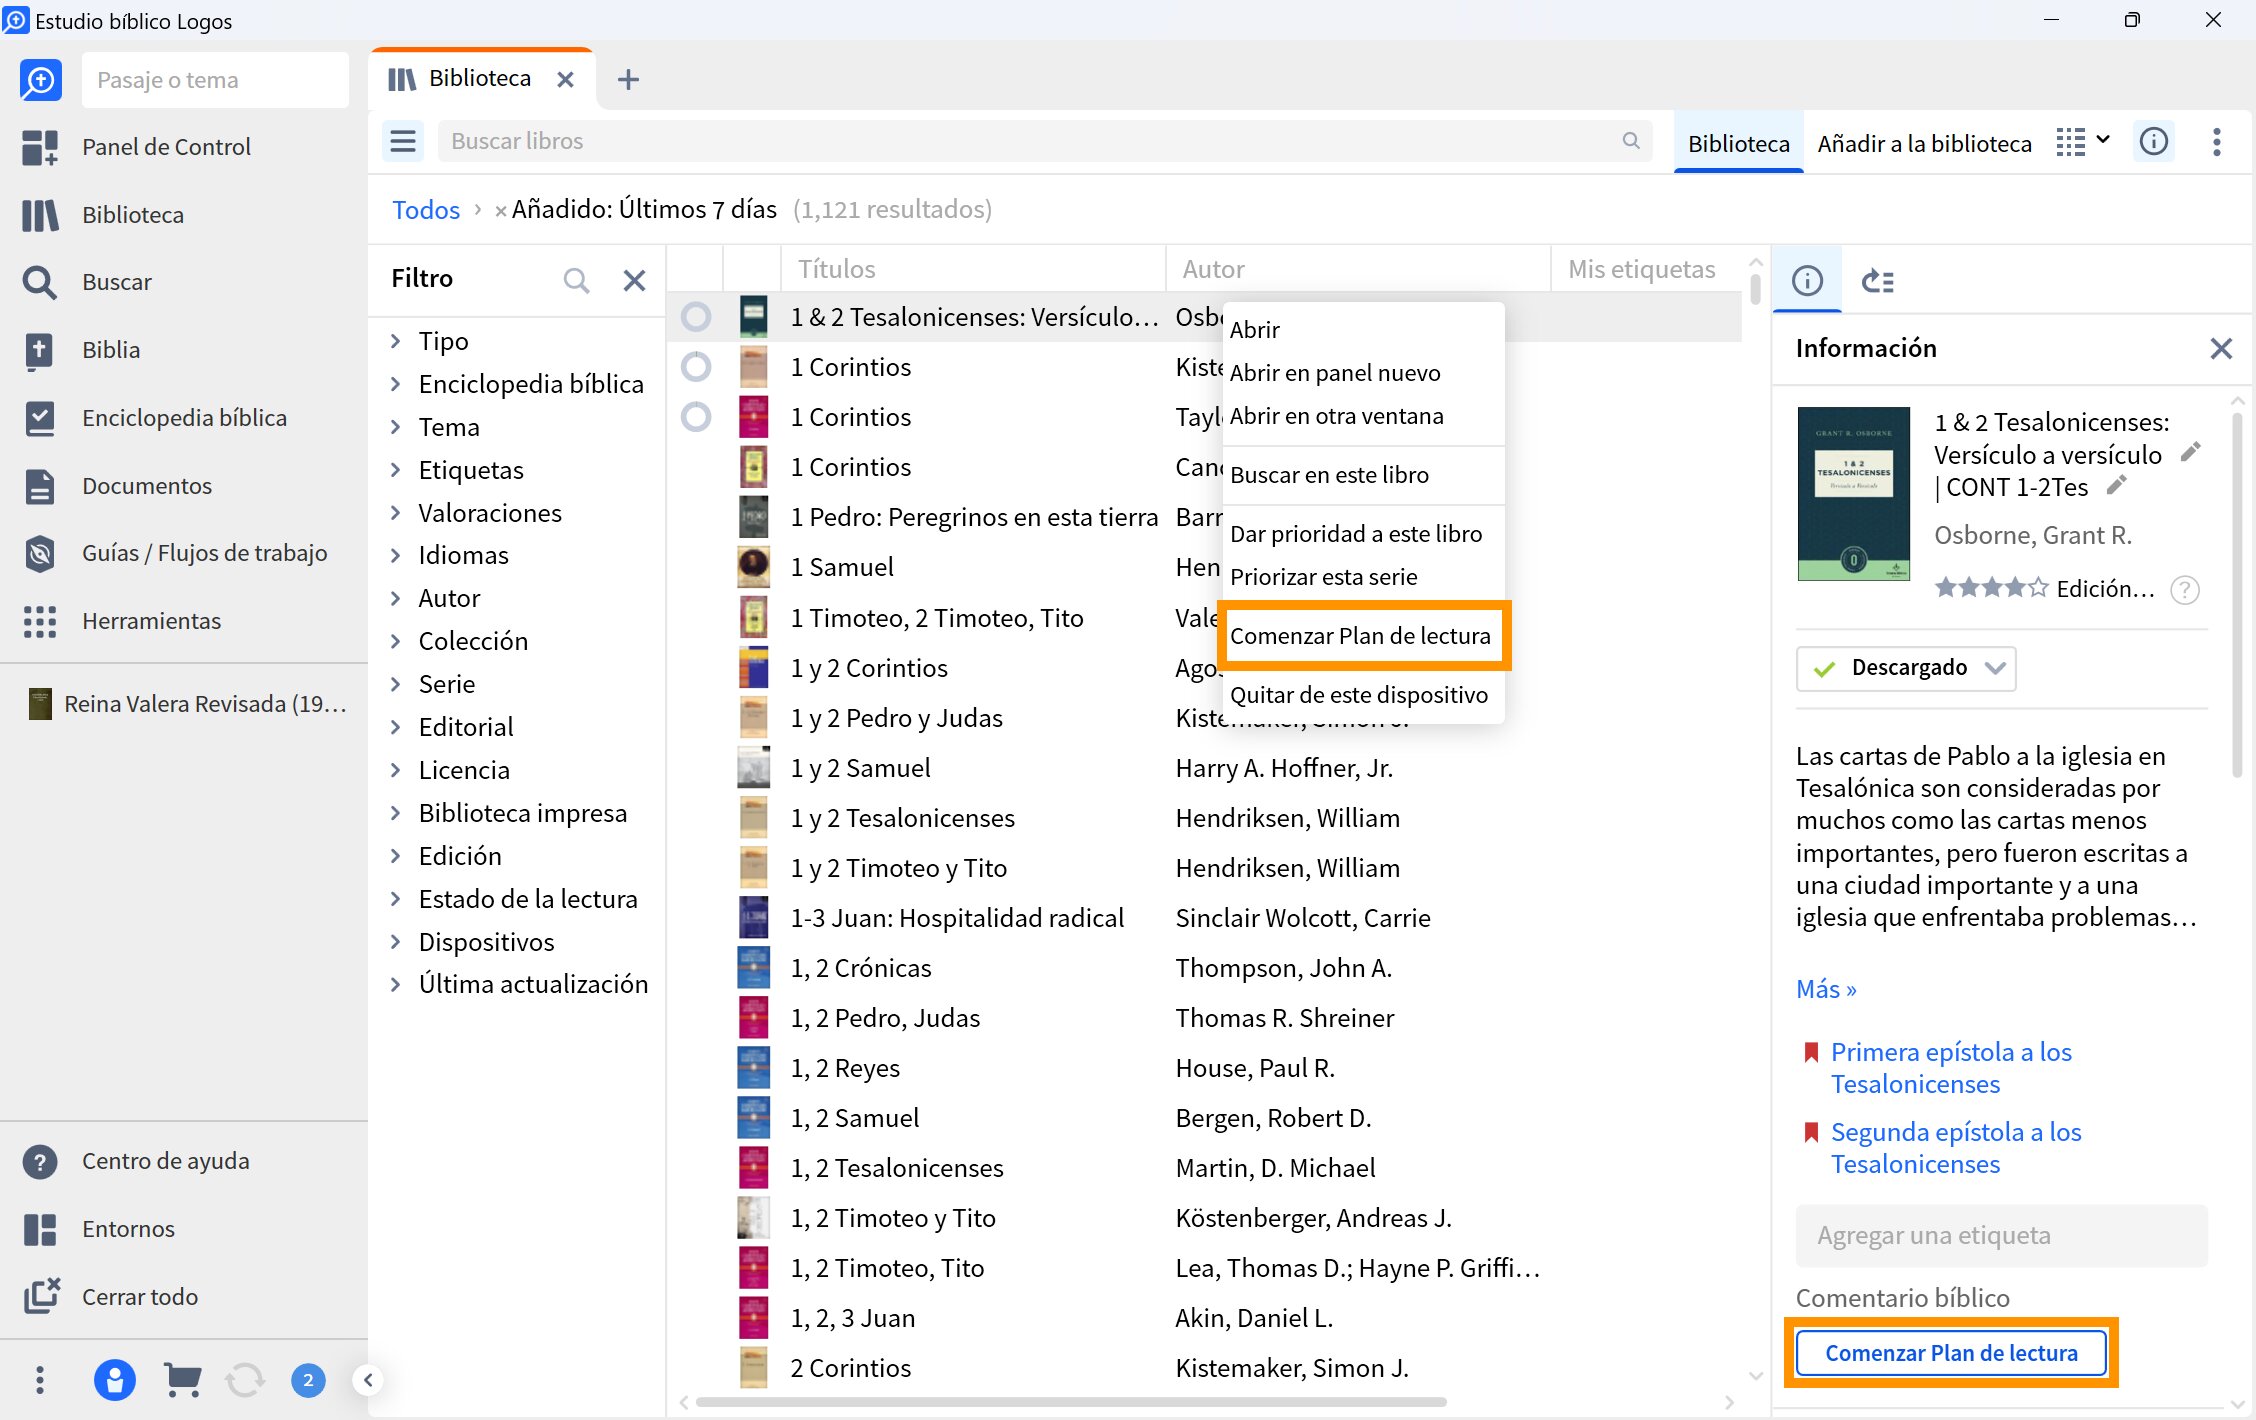The image size is (2256, 1420).
Task: Close the Información panel
Action: pos(2221,348)
